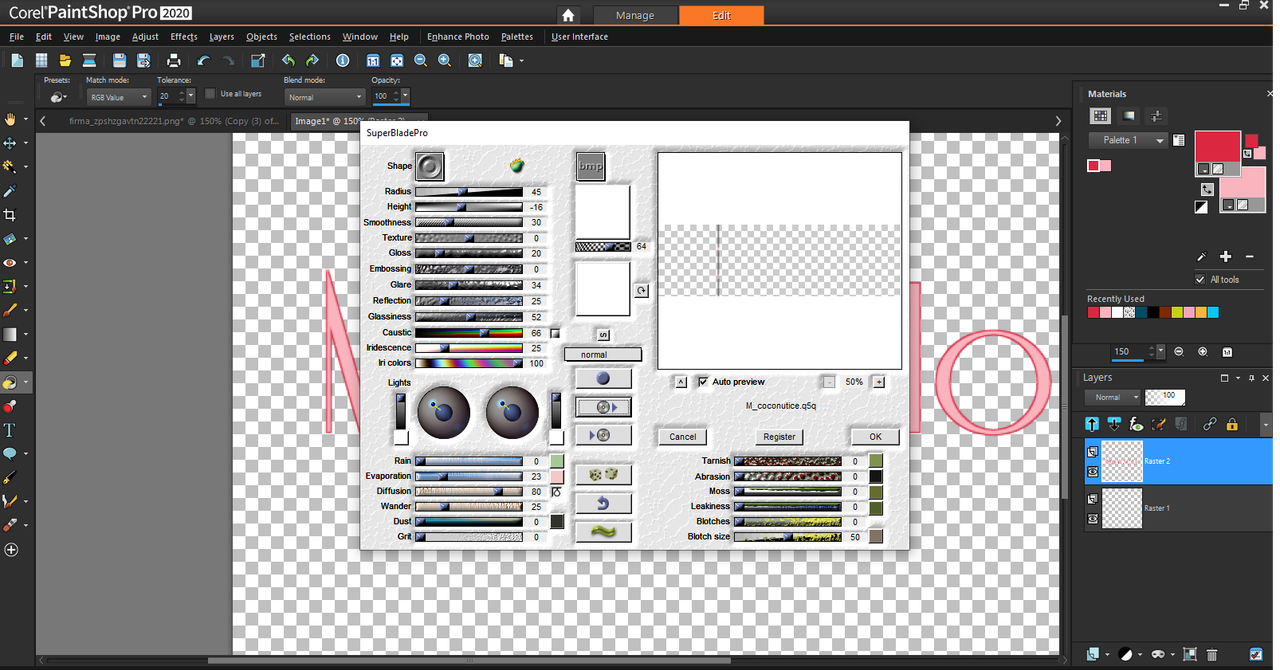Click the Tarnish color swatch

point(876,461)
